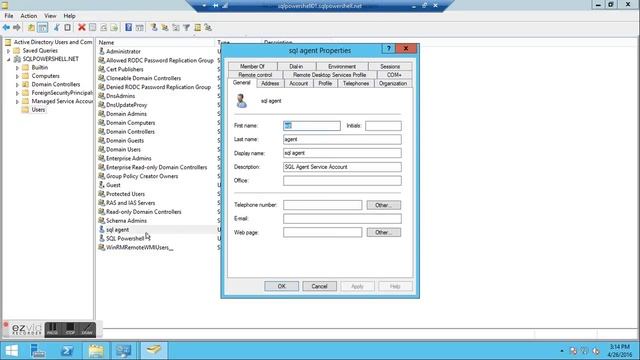This screenshot has height=360, width=640.
Task: Click the Office input field
Action: click(x=342, y=180)
